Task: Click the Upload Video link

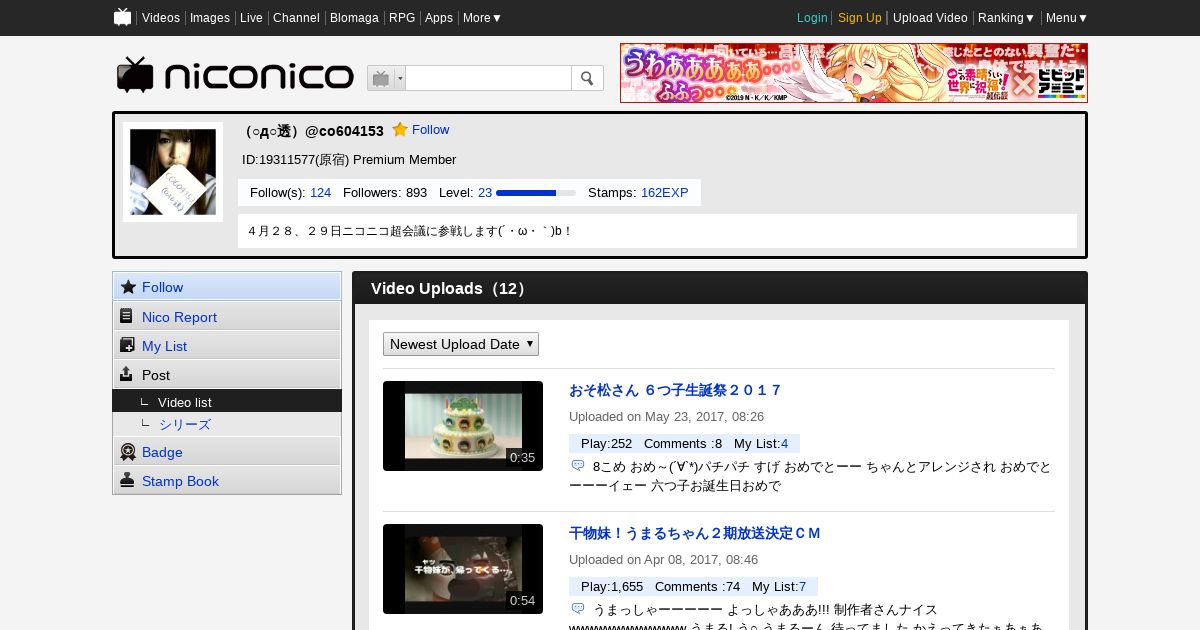Action: [x=930, y=18]
